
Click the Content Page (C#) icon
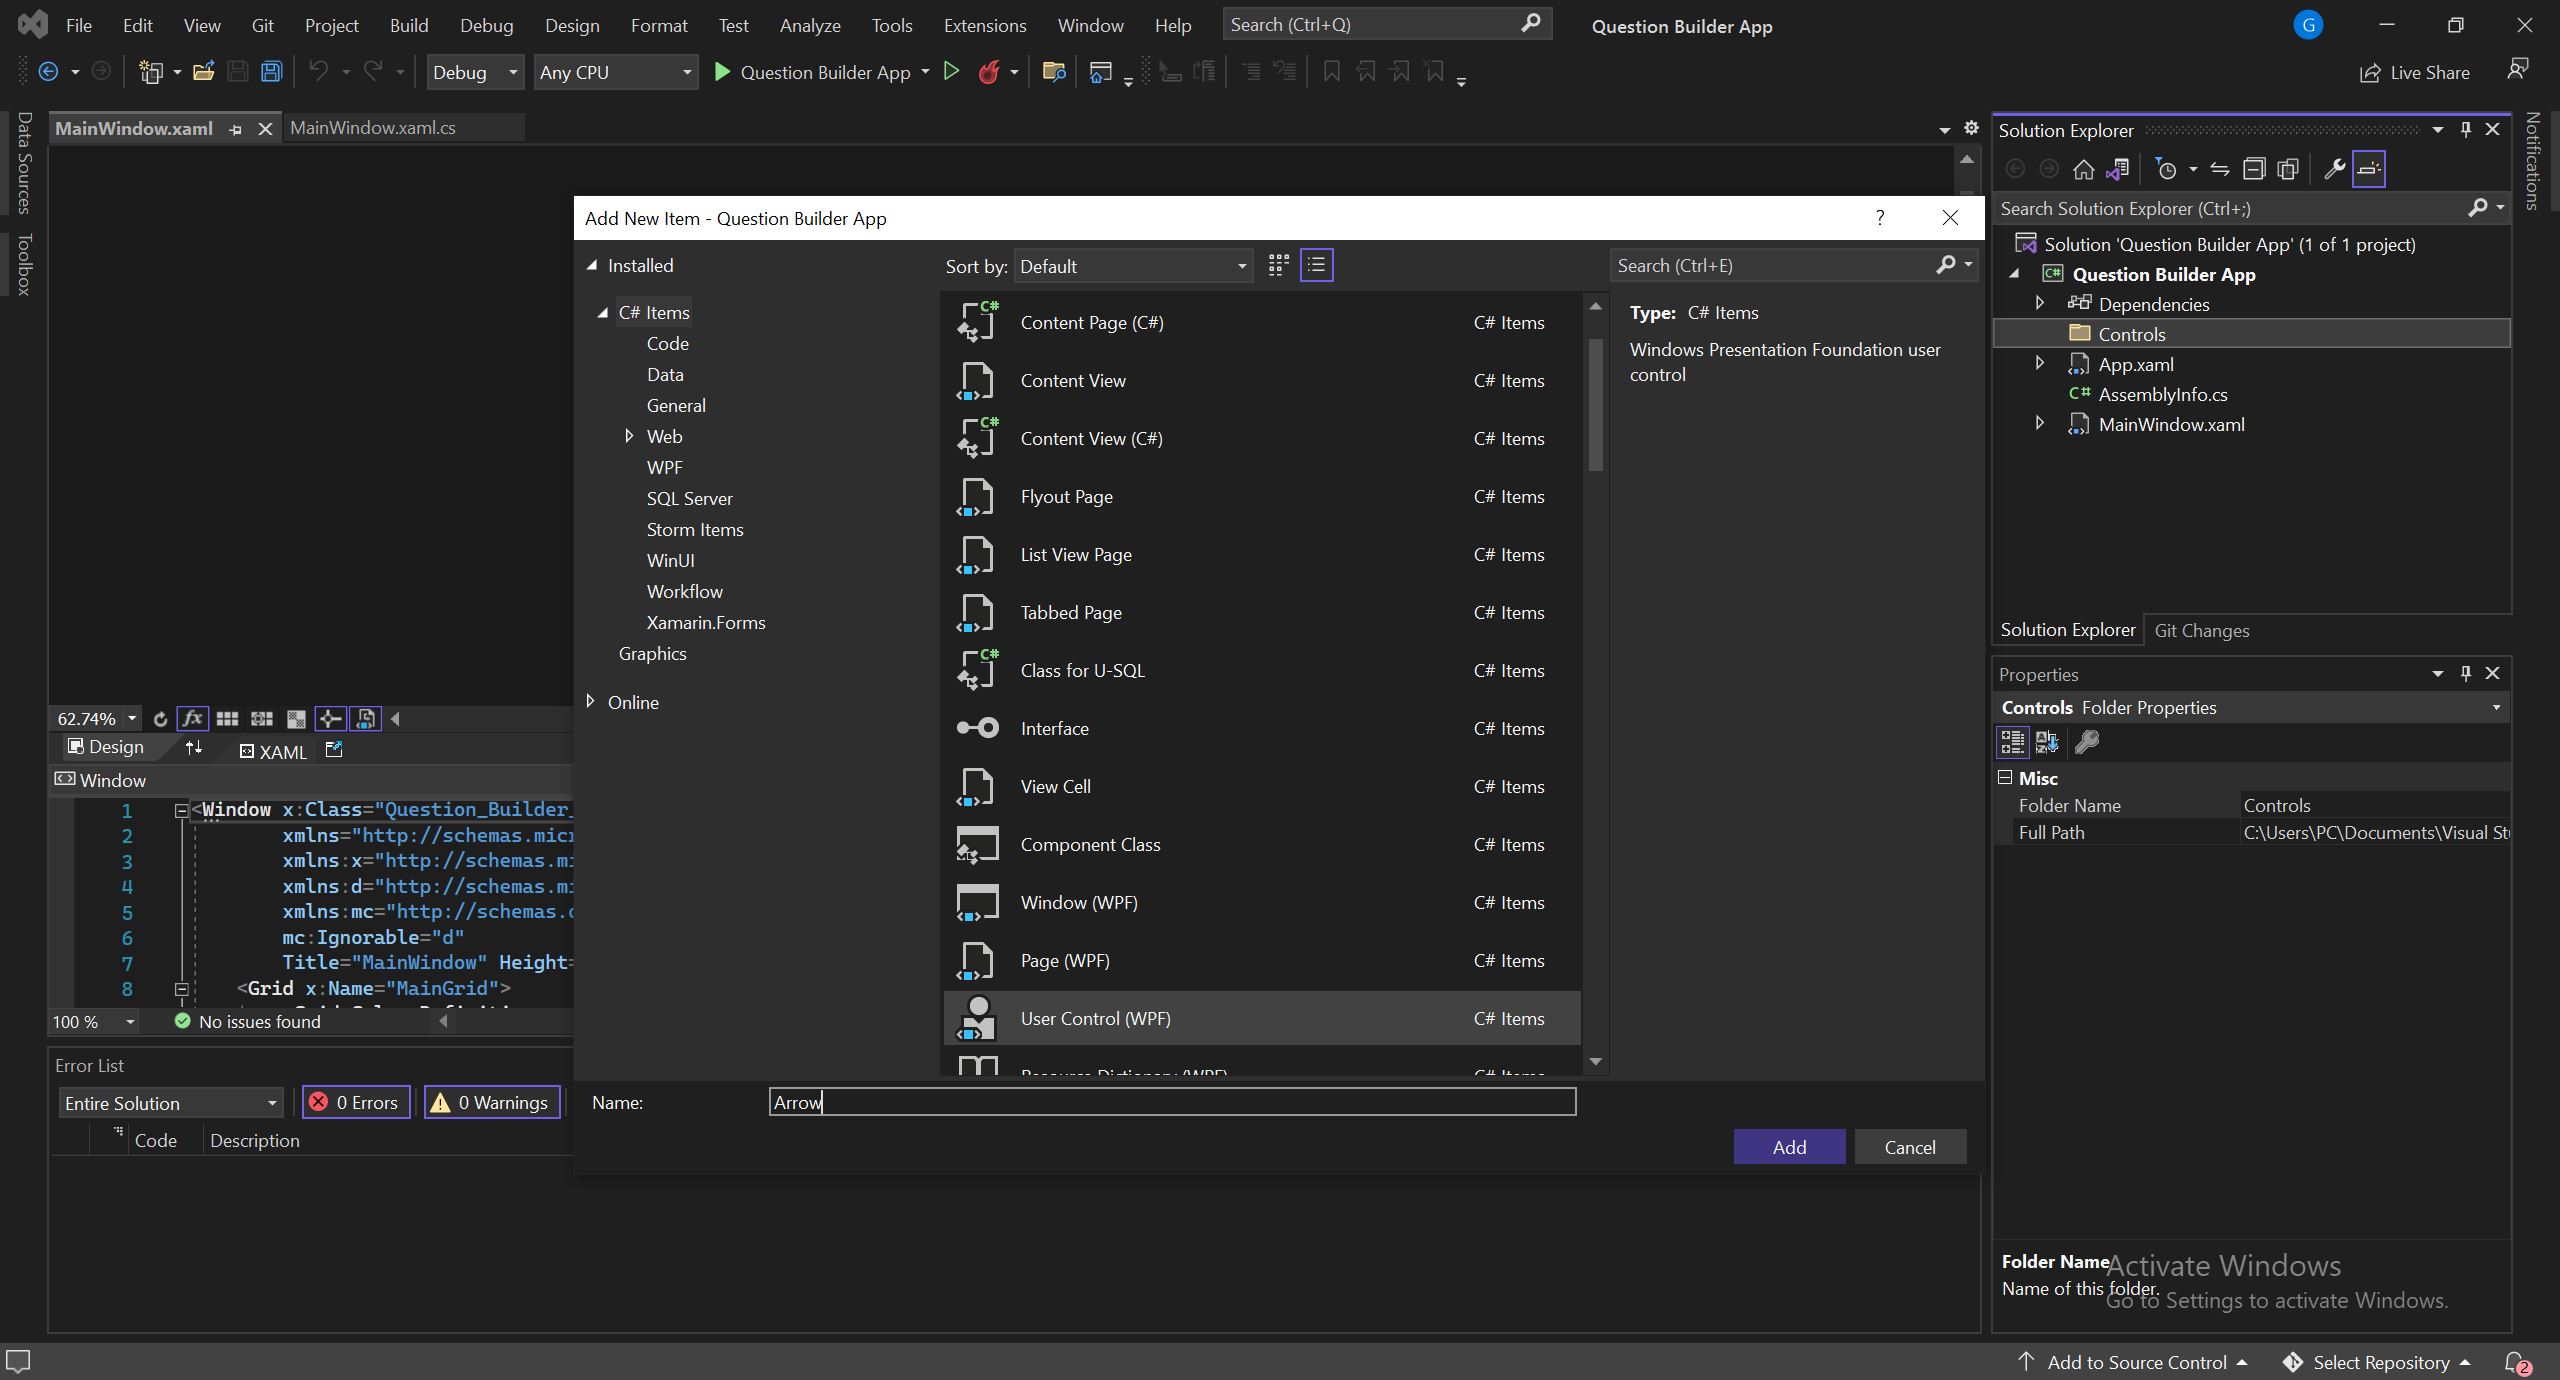pos(977,321)
